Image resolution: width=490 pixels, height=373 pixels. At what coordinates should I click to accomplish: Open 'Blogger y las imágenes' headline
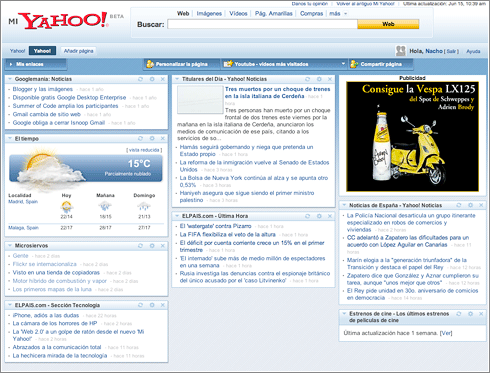click(43, 89)
